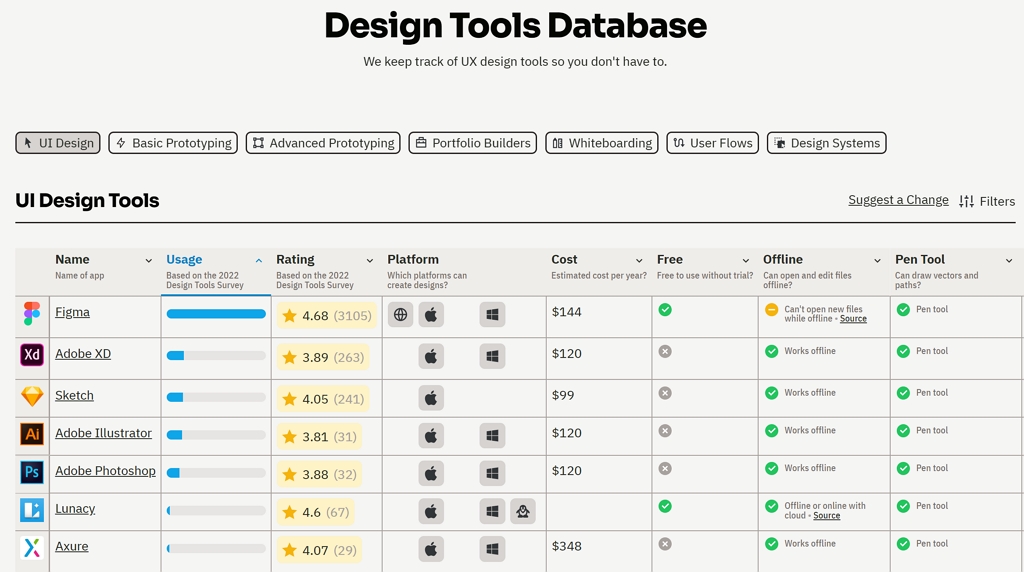Open the Rating column sort dropdown

(370, 261)
